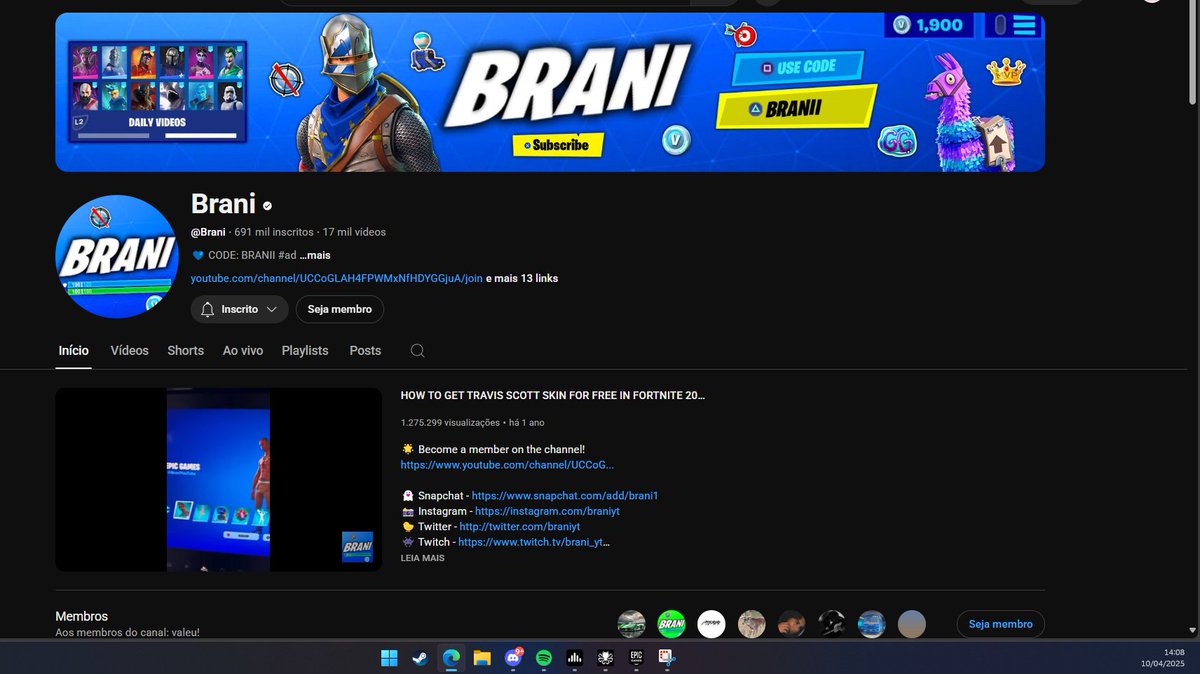Click the plain gray member avatar

point(912,624)
